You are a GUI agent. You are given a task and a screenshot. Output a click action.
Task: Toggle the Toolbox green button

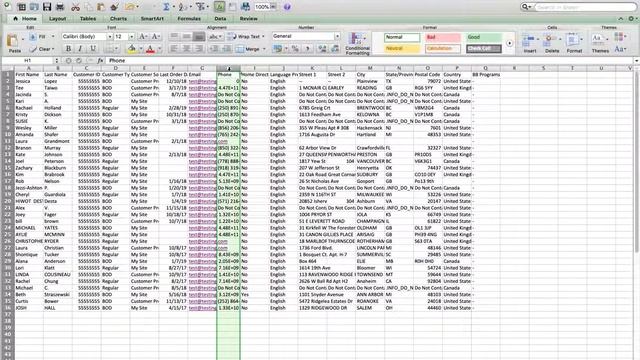point(219,7)
